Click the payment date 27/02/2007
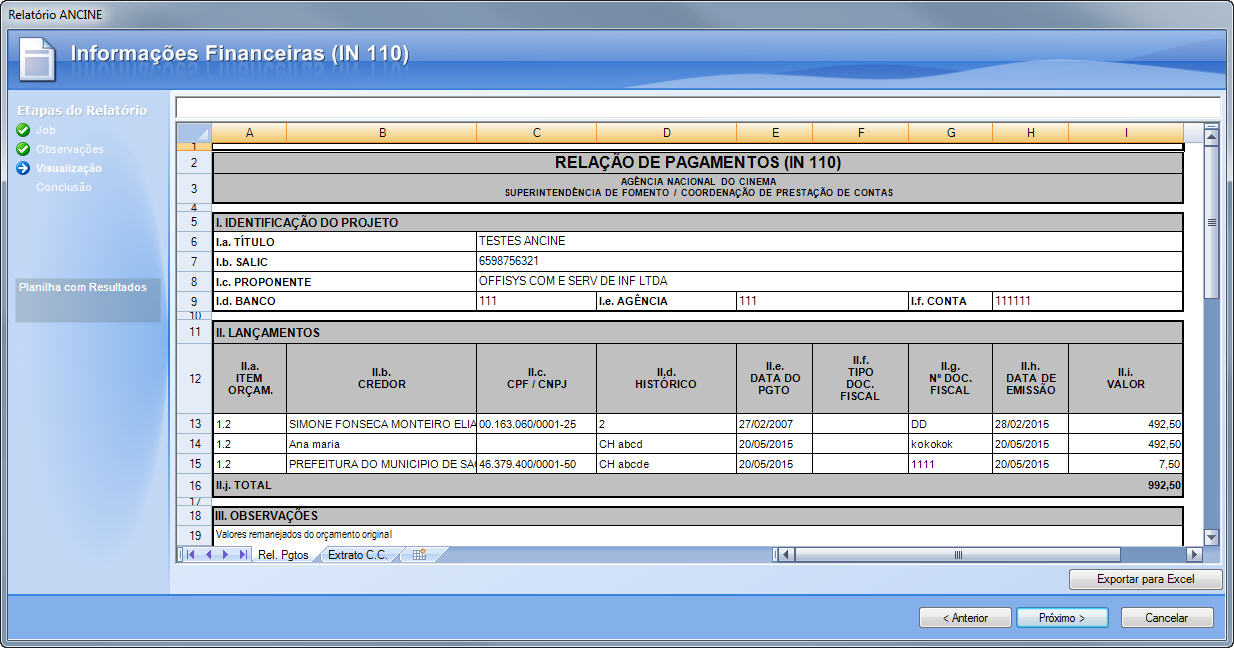Viewport: 1234px width, 648px height. [775, 424]
